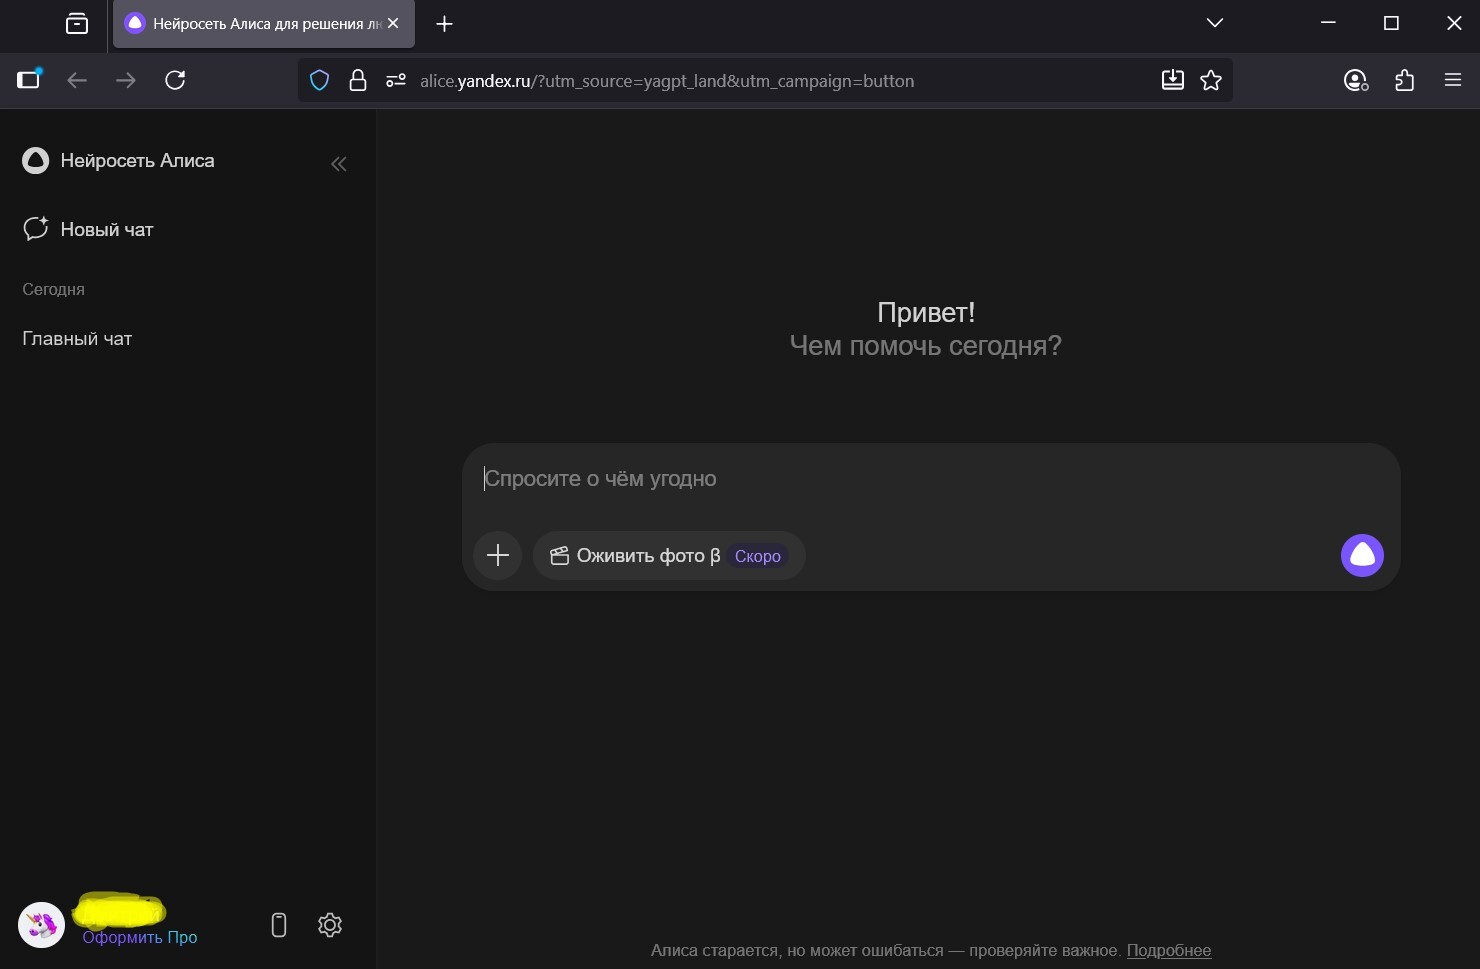Click the mobile phone icon in sidebar
Image resolution: width=1480 pixels, height=969 pixels.
pos(279,925)
